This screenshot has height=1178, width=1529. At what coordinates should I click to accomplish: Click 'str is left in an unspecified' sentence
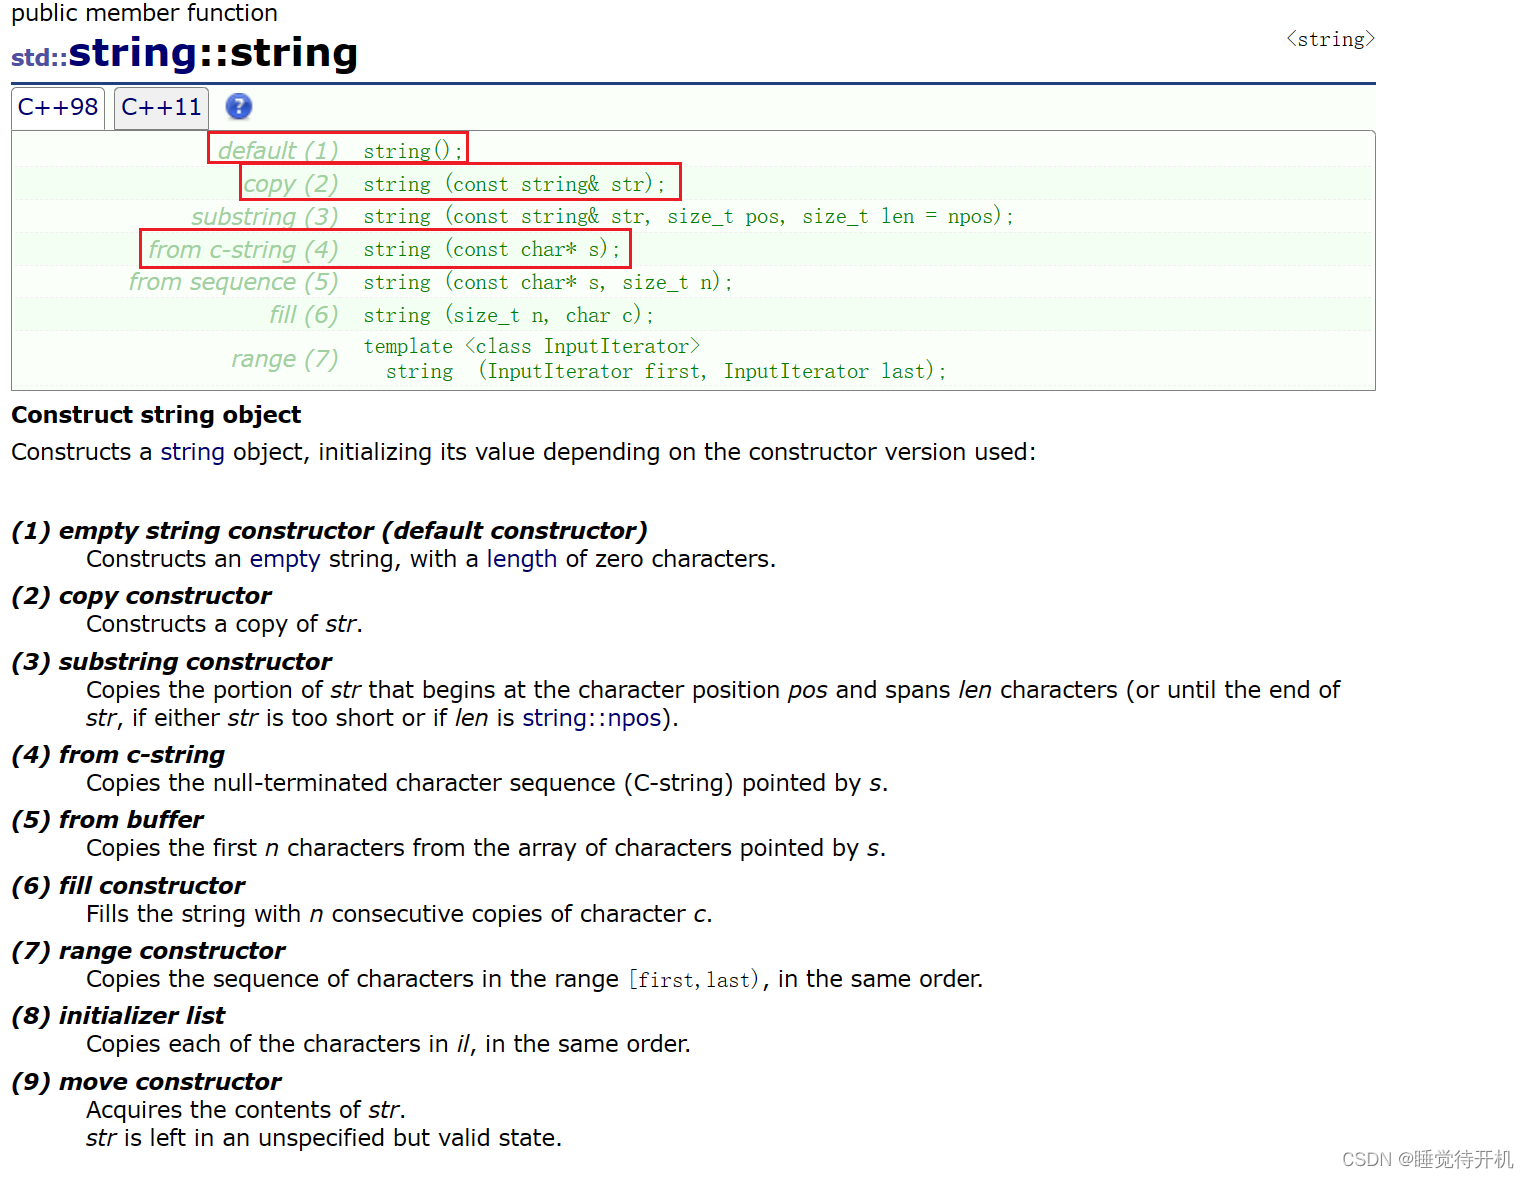324,1138
